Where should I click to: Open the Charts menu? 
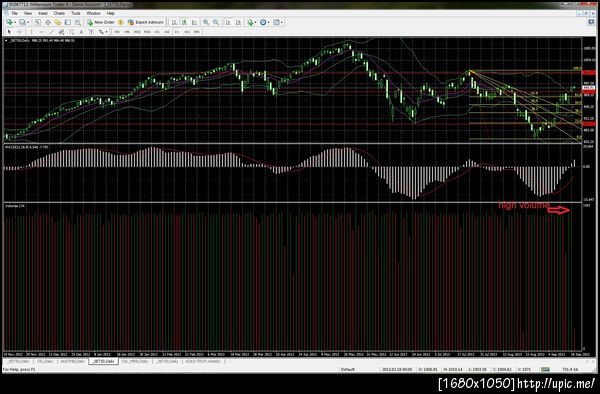59,13
